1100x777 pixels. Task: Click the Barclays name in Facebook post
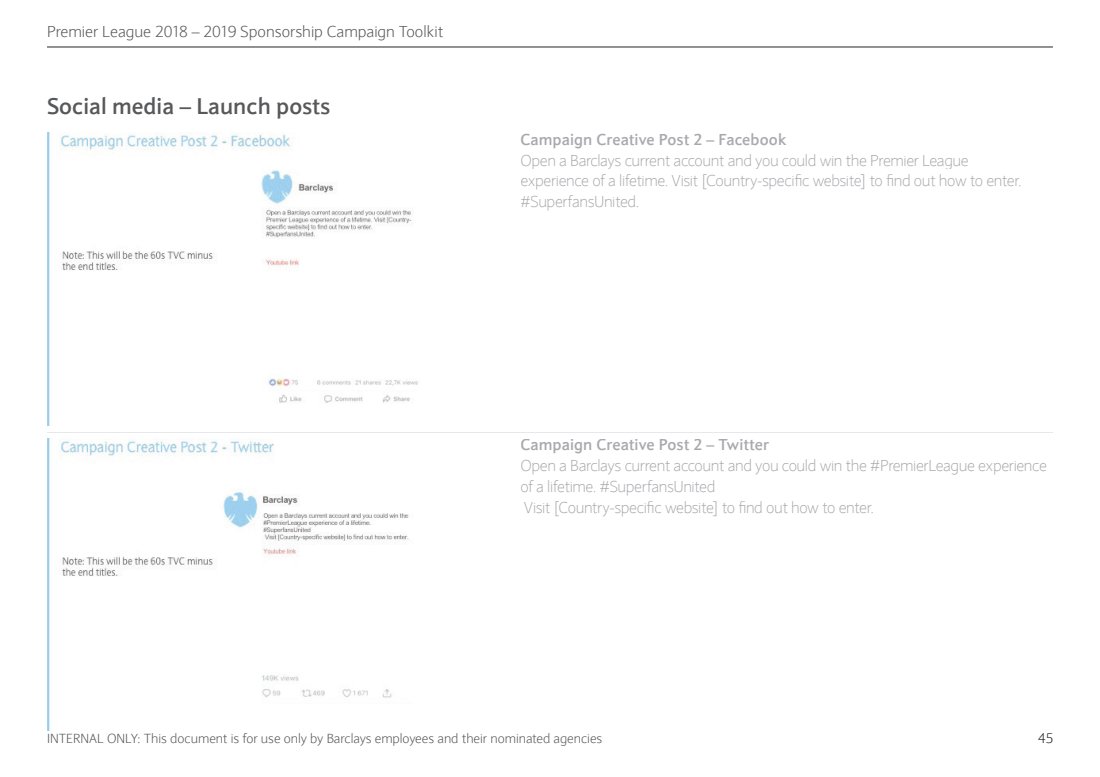[315, 188]
